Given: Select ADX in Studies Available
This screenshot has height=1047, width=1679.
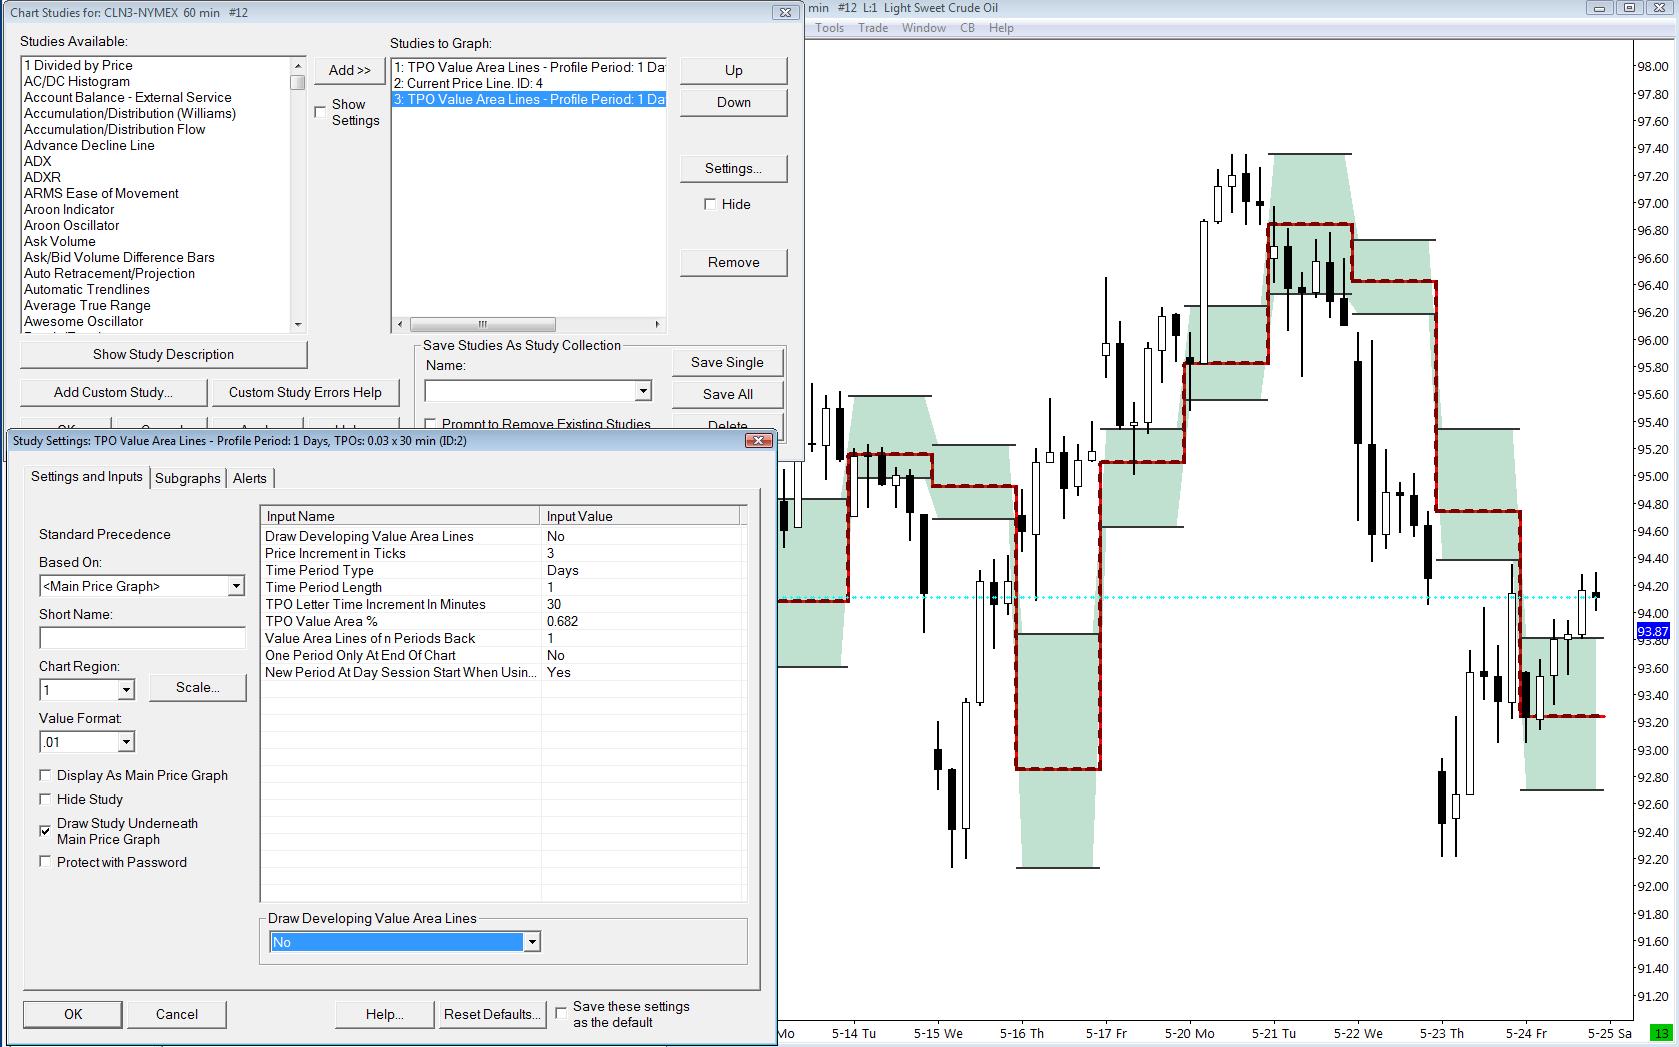Looking at the screenshot, I should 157,161.
